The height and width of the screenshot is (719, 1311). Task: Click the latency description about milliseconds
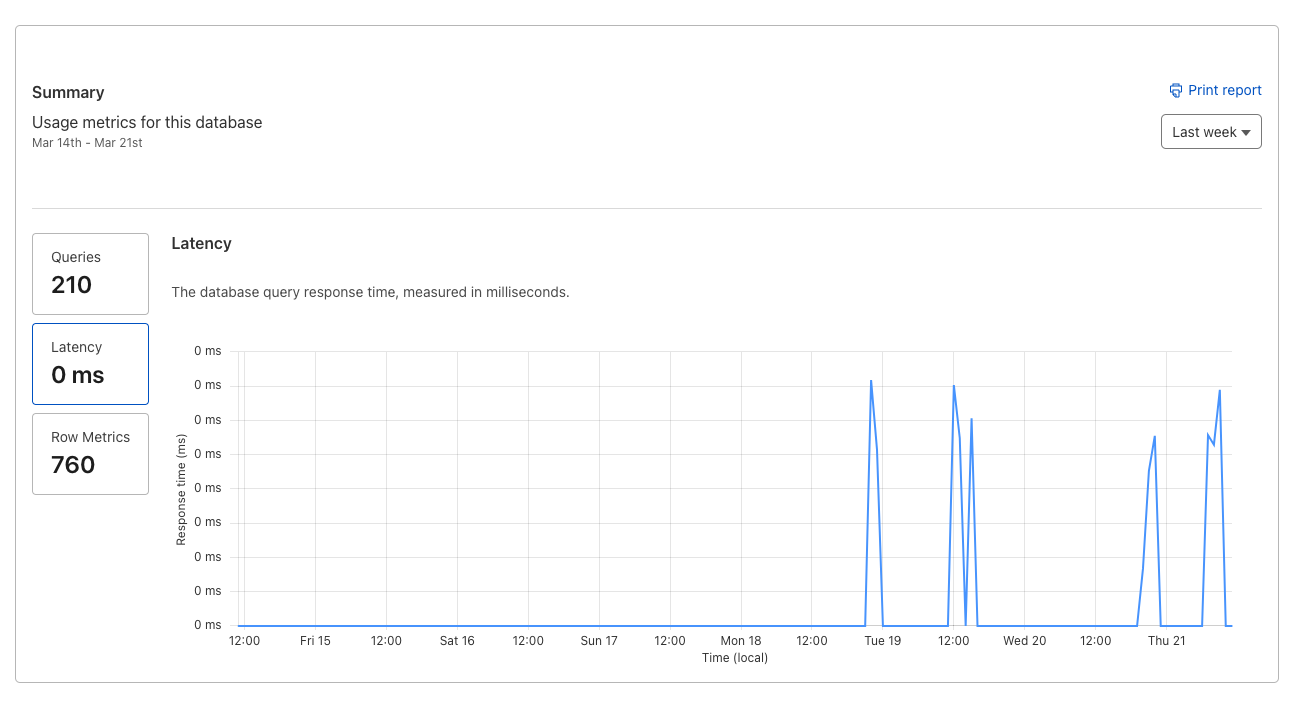tap(370, 293)
